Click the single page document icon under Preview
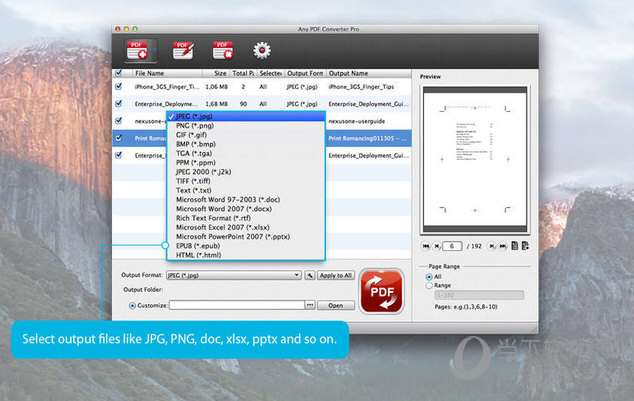Screen dimensions: 634x401 click(515, 245)
